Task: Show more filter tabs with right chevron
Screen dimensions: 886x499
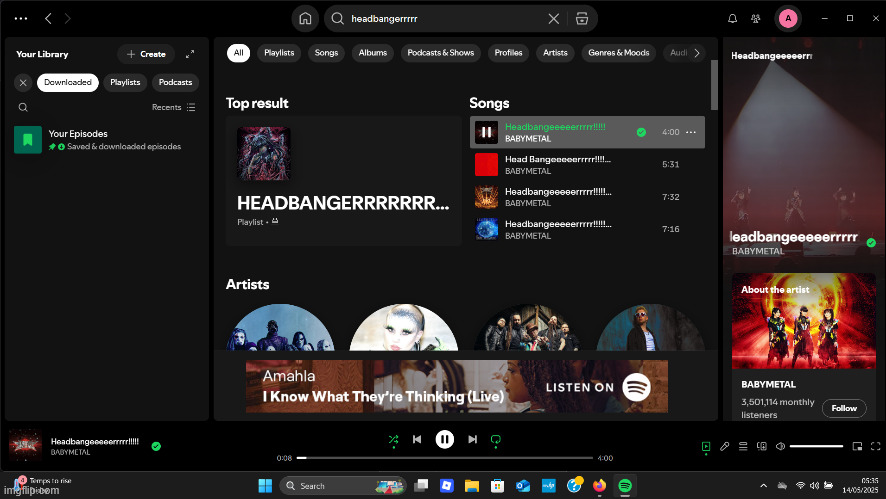Action: tap(697, 53)
